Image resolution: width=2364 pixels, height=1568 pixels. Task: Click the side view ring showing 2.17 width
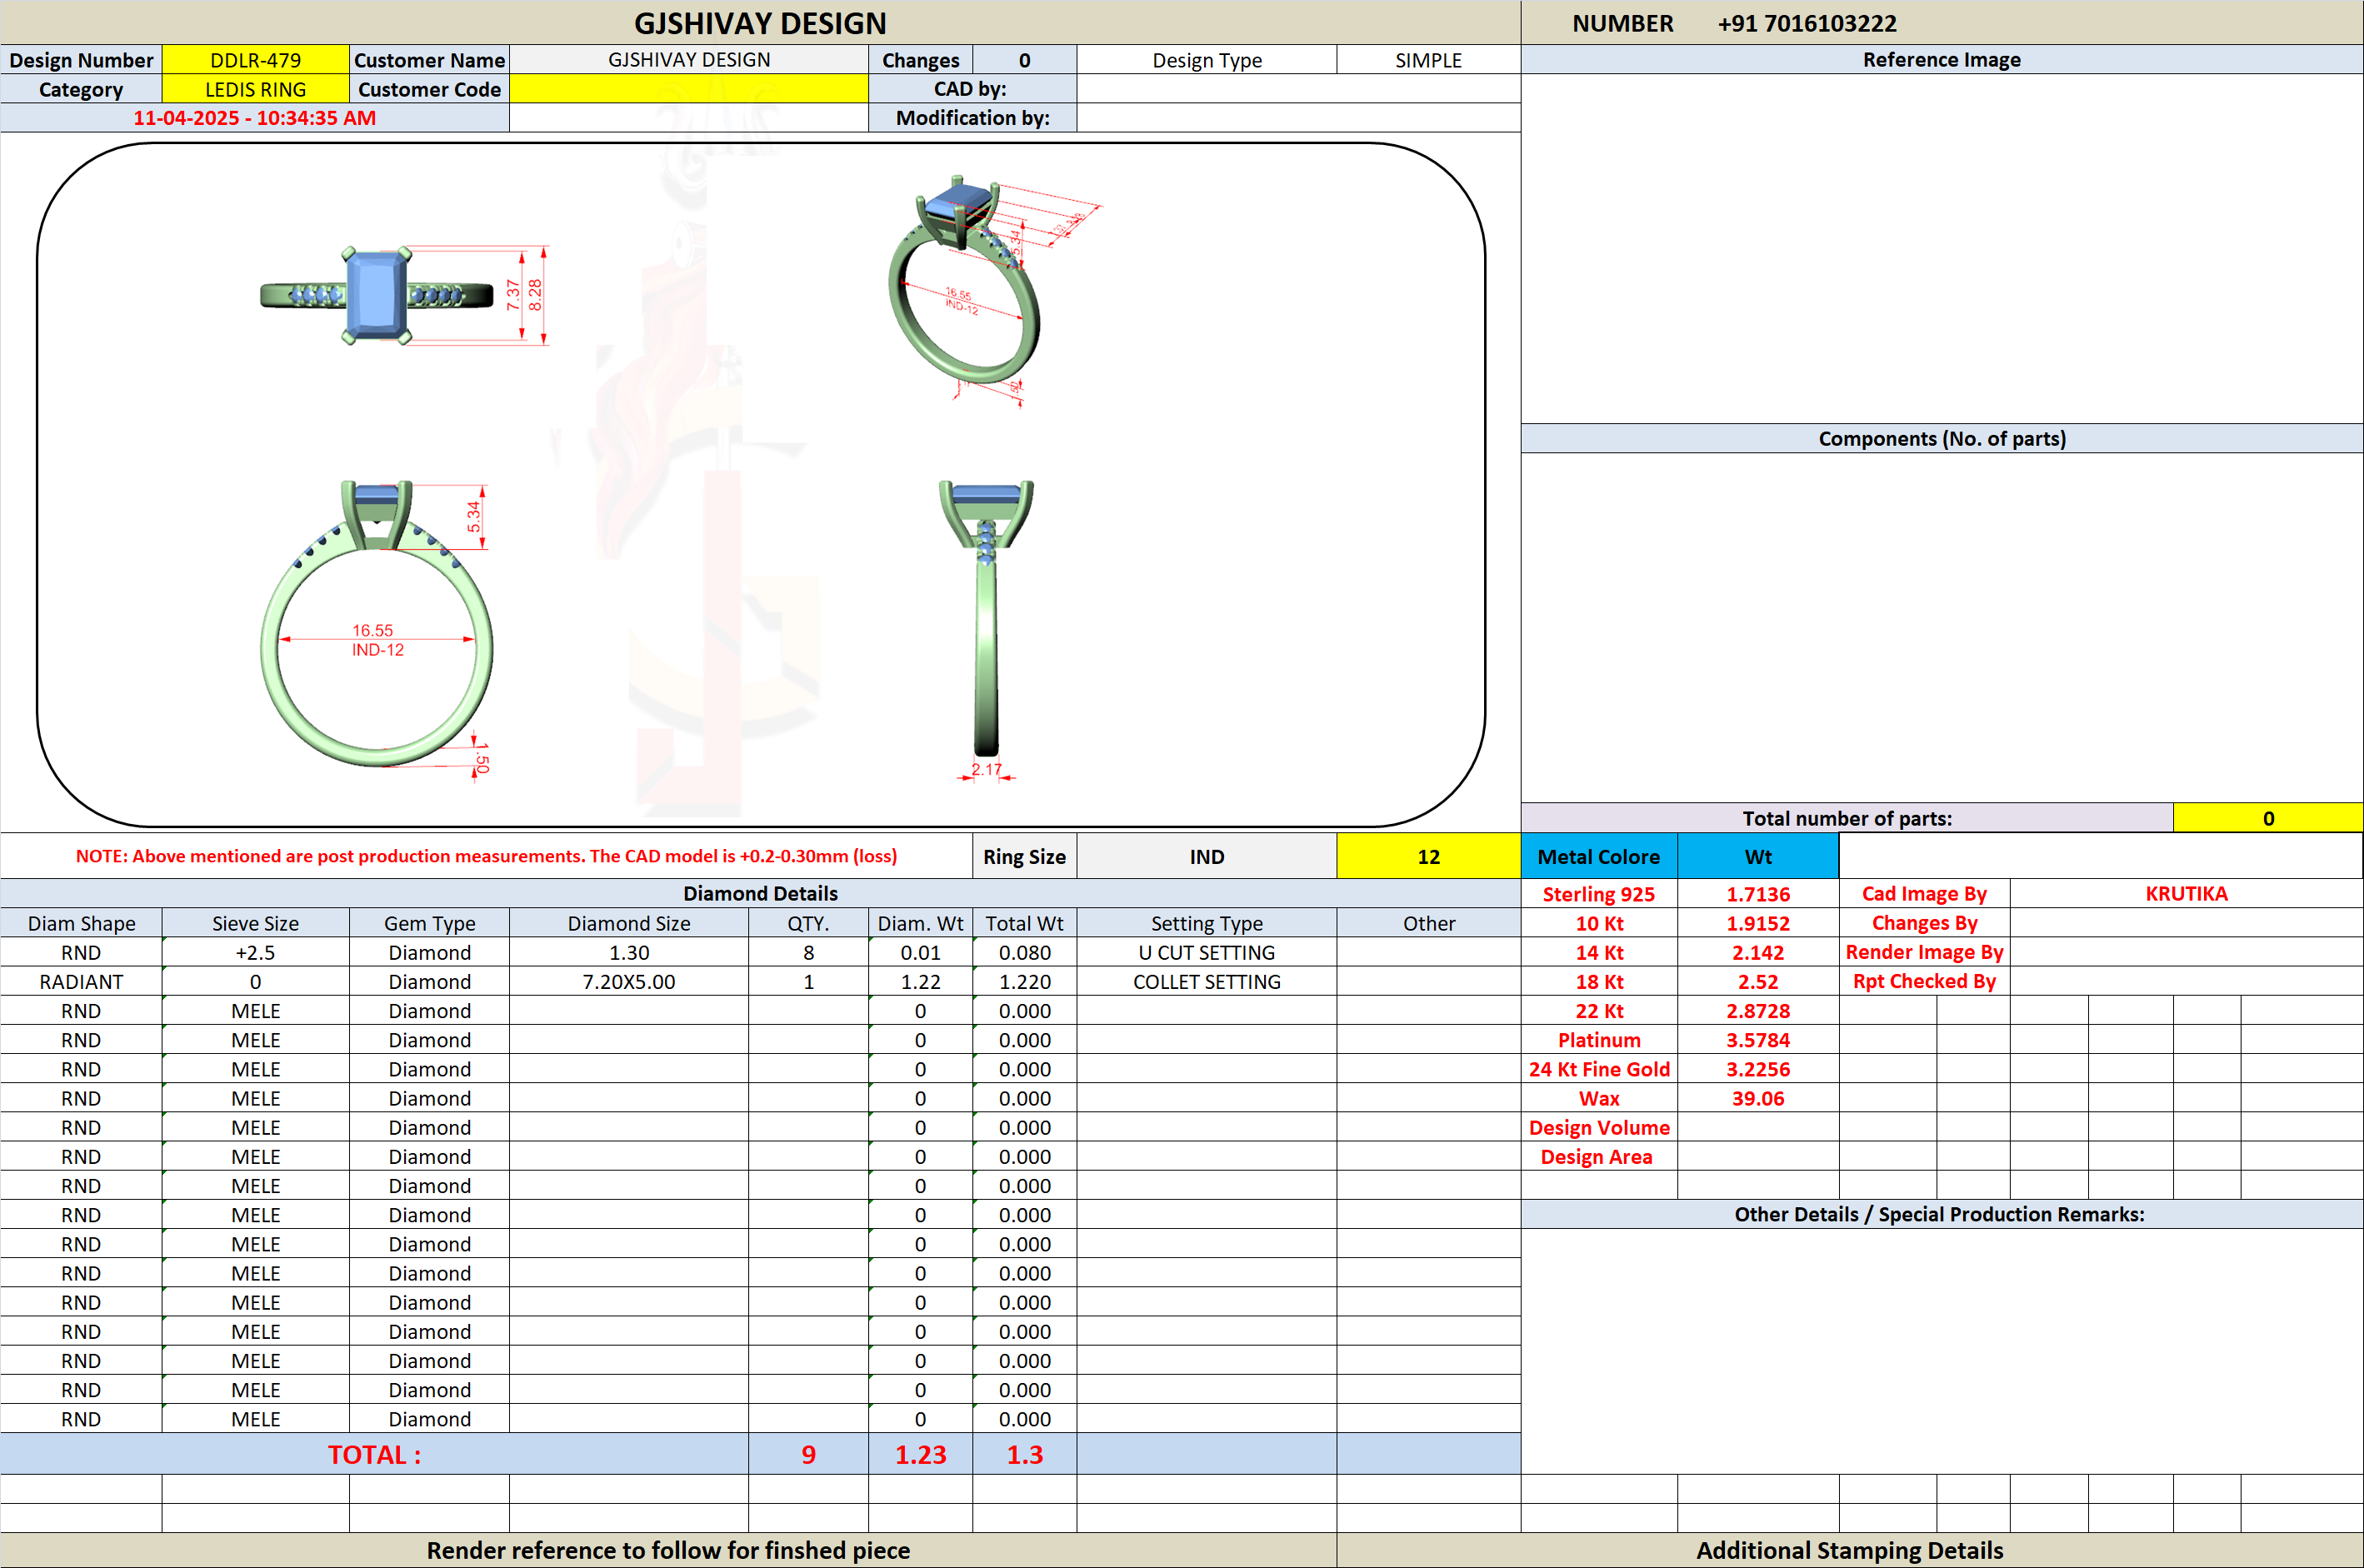pyautogui.click(x=986, y=618)
